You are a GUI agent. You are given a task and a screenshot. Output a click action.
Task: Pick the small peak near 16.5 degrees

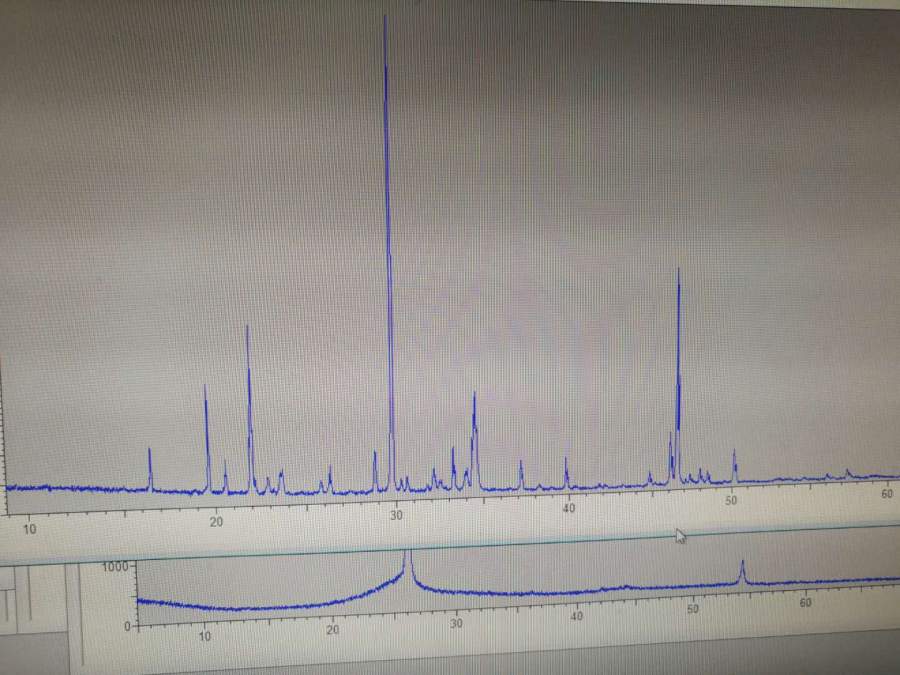[150, 469]
